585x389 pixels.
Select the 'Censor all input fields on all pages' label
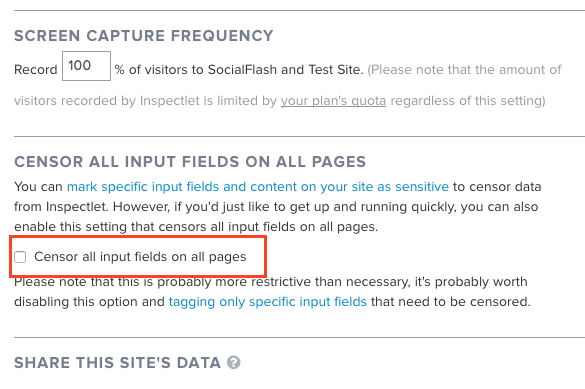coord(140,257)
